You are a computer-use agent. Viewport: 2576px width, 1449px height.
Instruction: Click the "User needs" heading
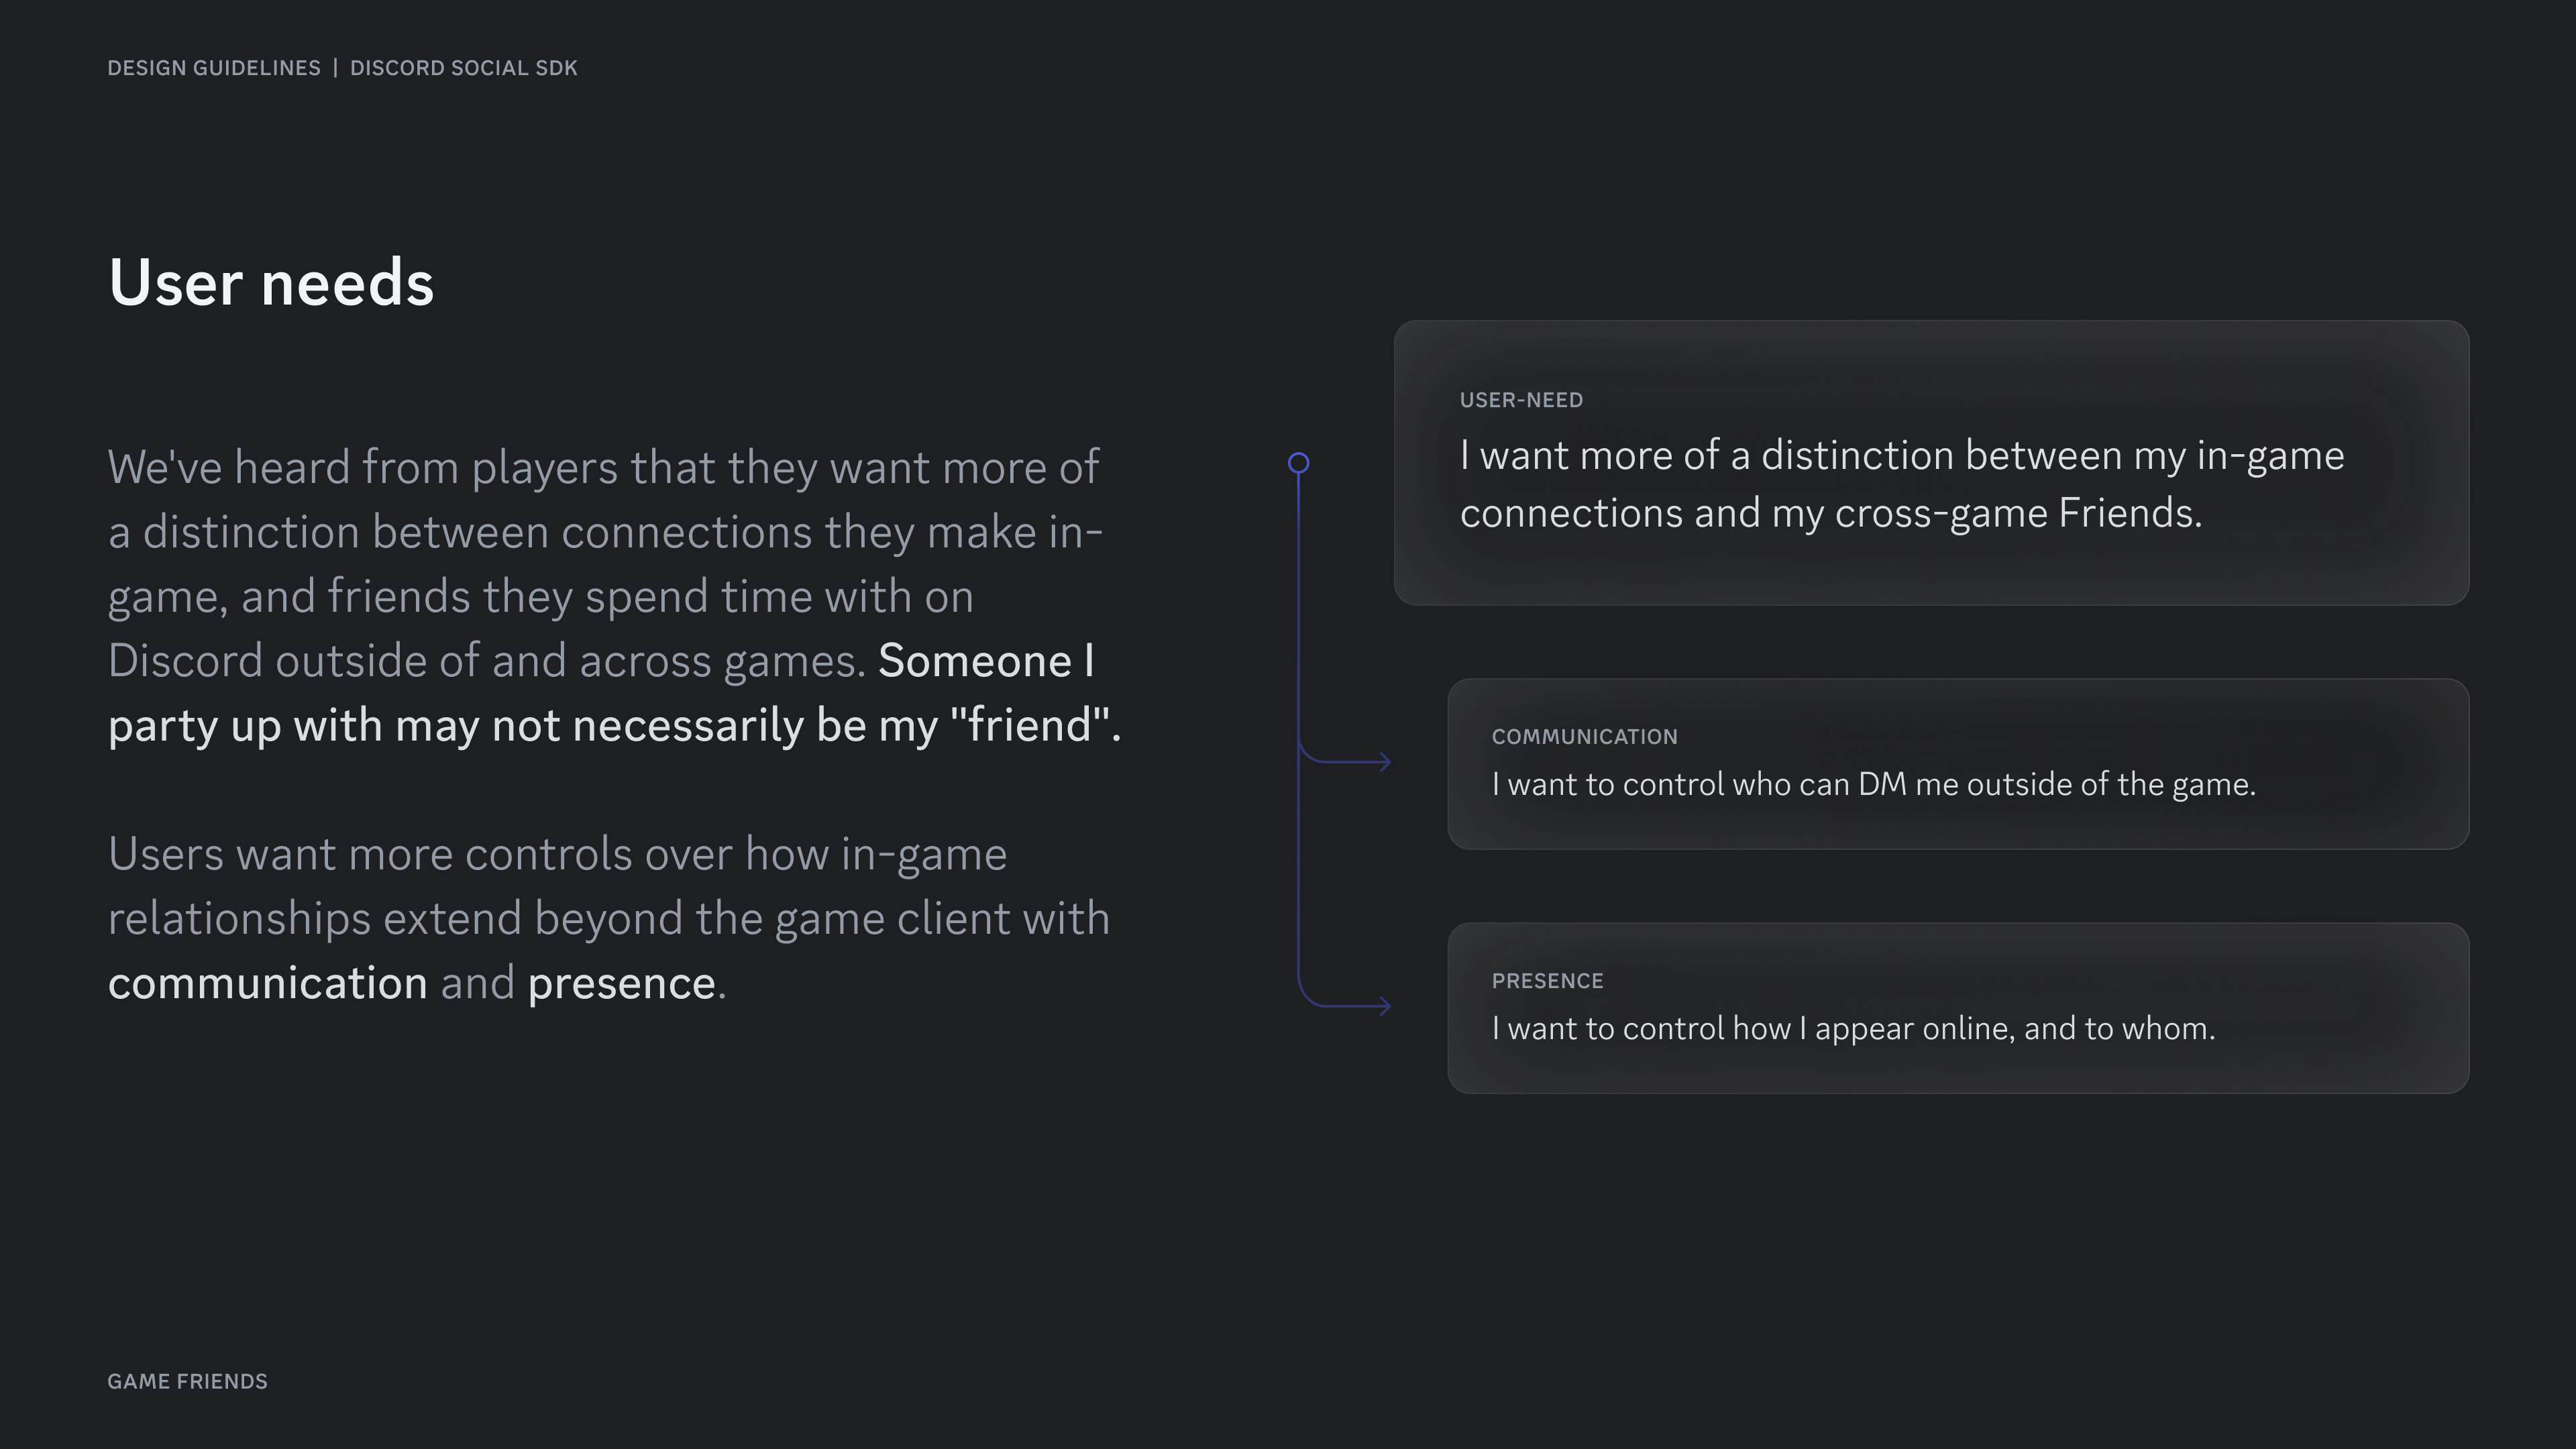tap(271, 283)
